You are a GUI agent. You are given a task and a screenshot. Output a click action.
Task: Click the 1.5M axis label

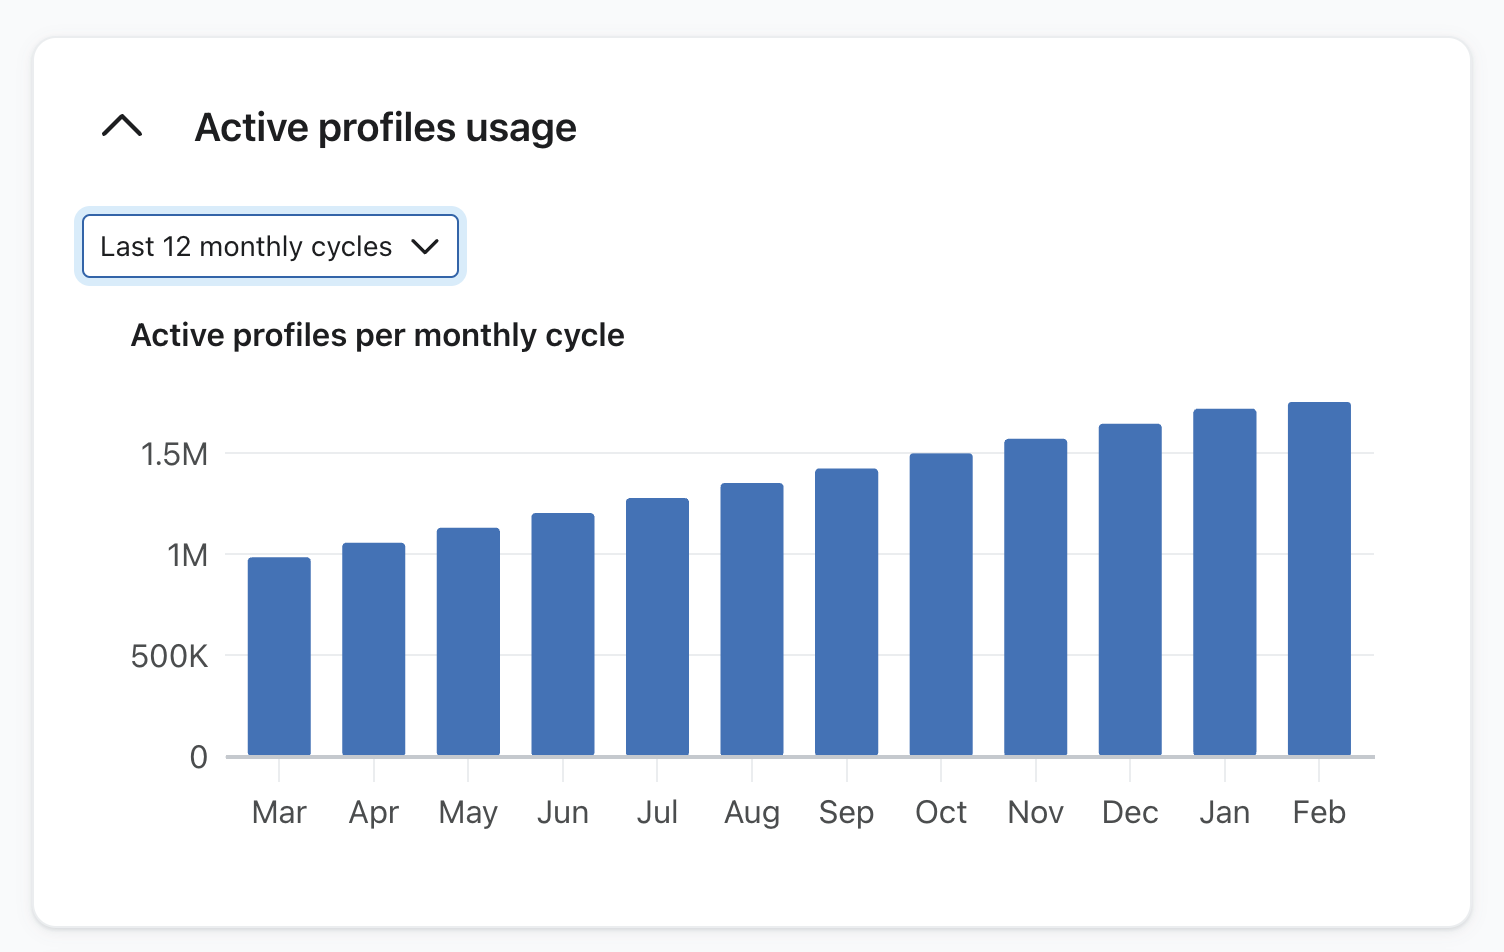(176, 455)
